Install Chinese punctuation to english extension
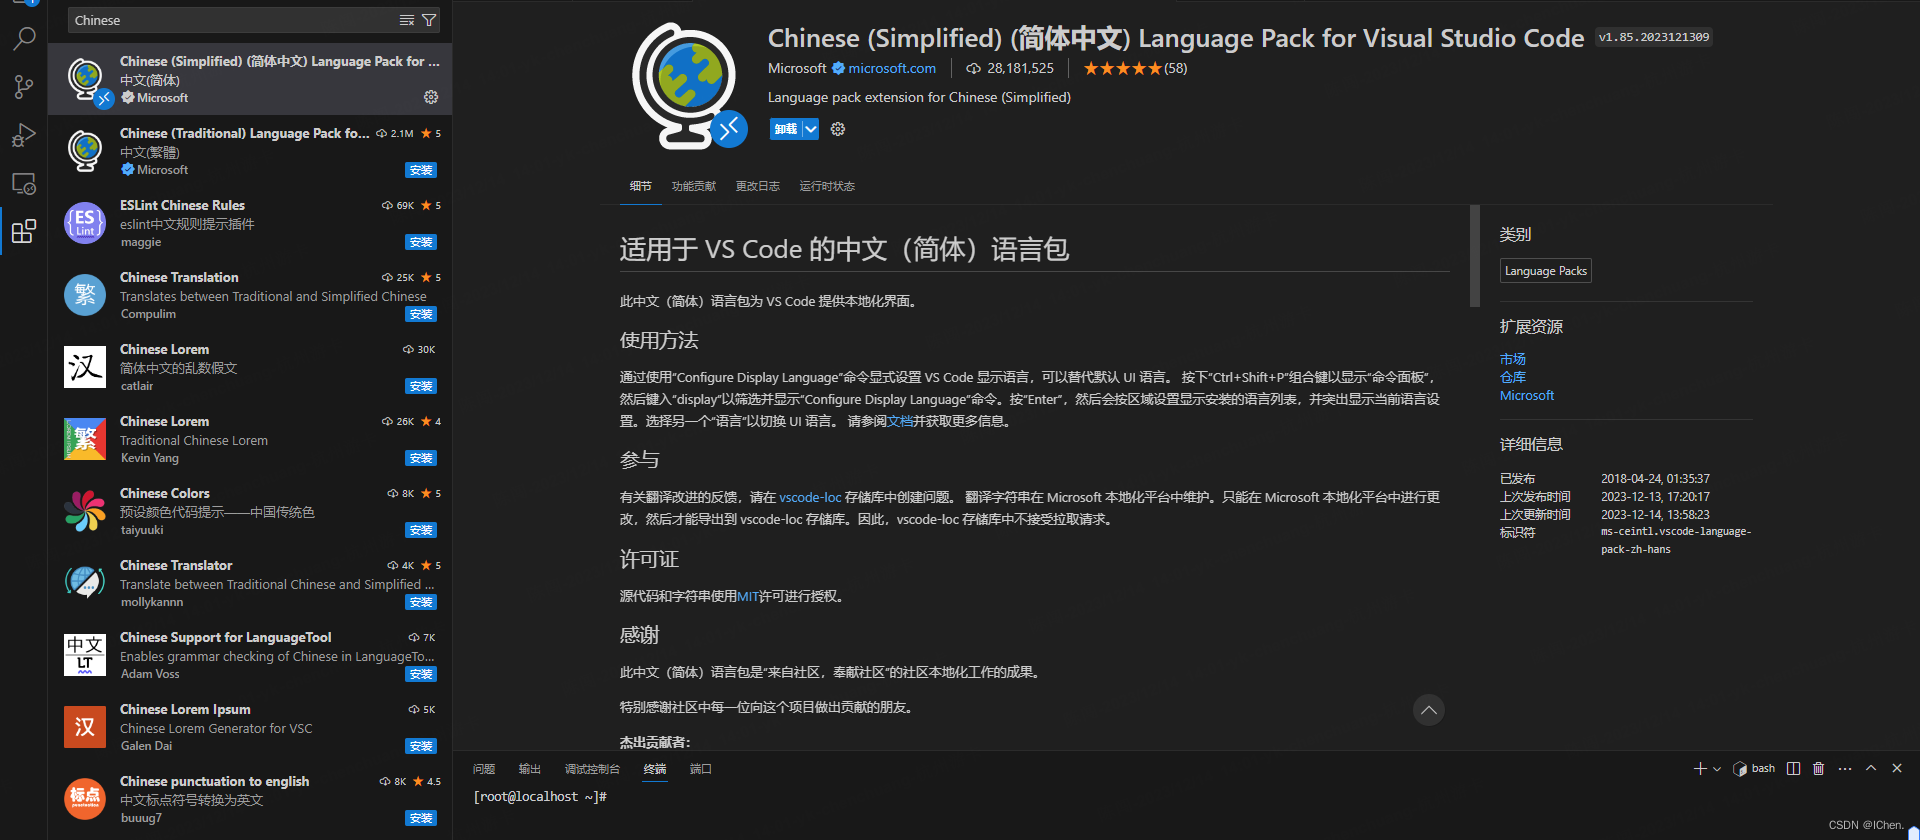 coord(421,818)
